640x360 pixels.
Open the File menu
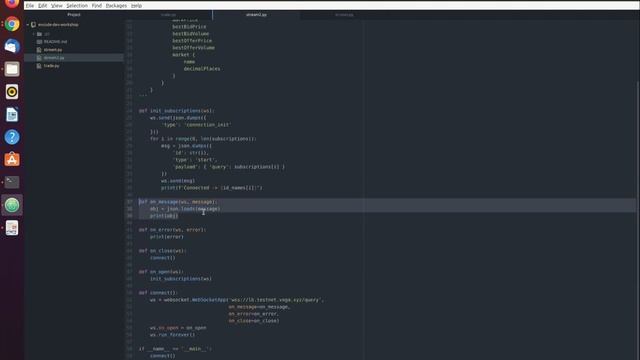pyautogui.click(x=30, y=6)
